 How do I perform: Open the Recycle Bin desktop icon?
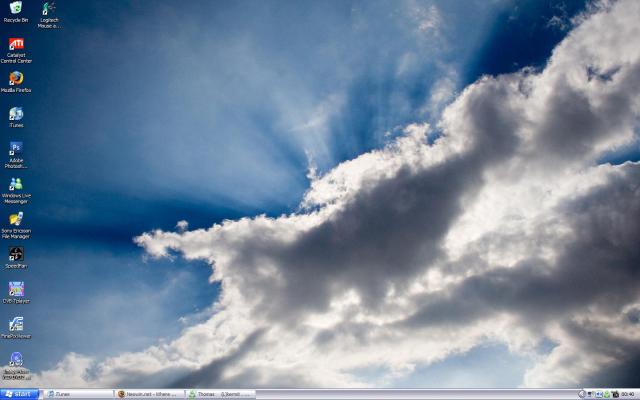click(x=16, y=12)
